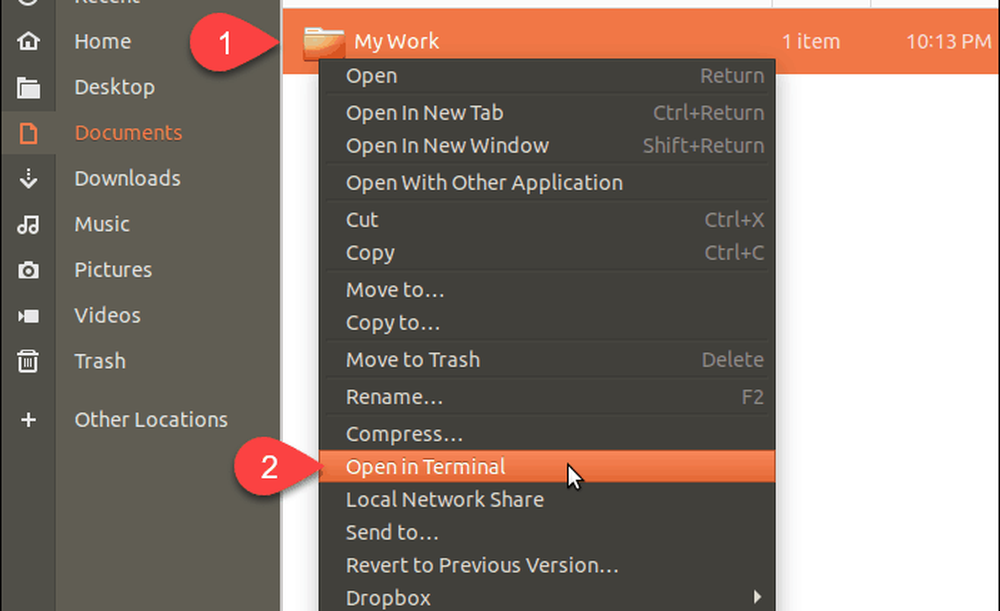Click the plus icon for Other Locations

pyautogui.click(x=29, y=420)
